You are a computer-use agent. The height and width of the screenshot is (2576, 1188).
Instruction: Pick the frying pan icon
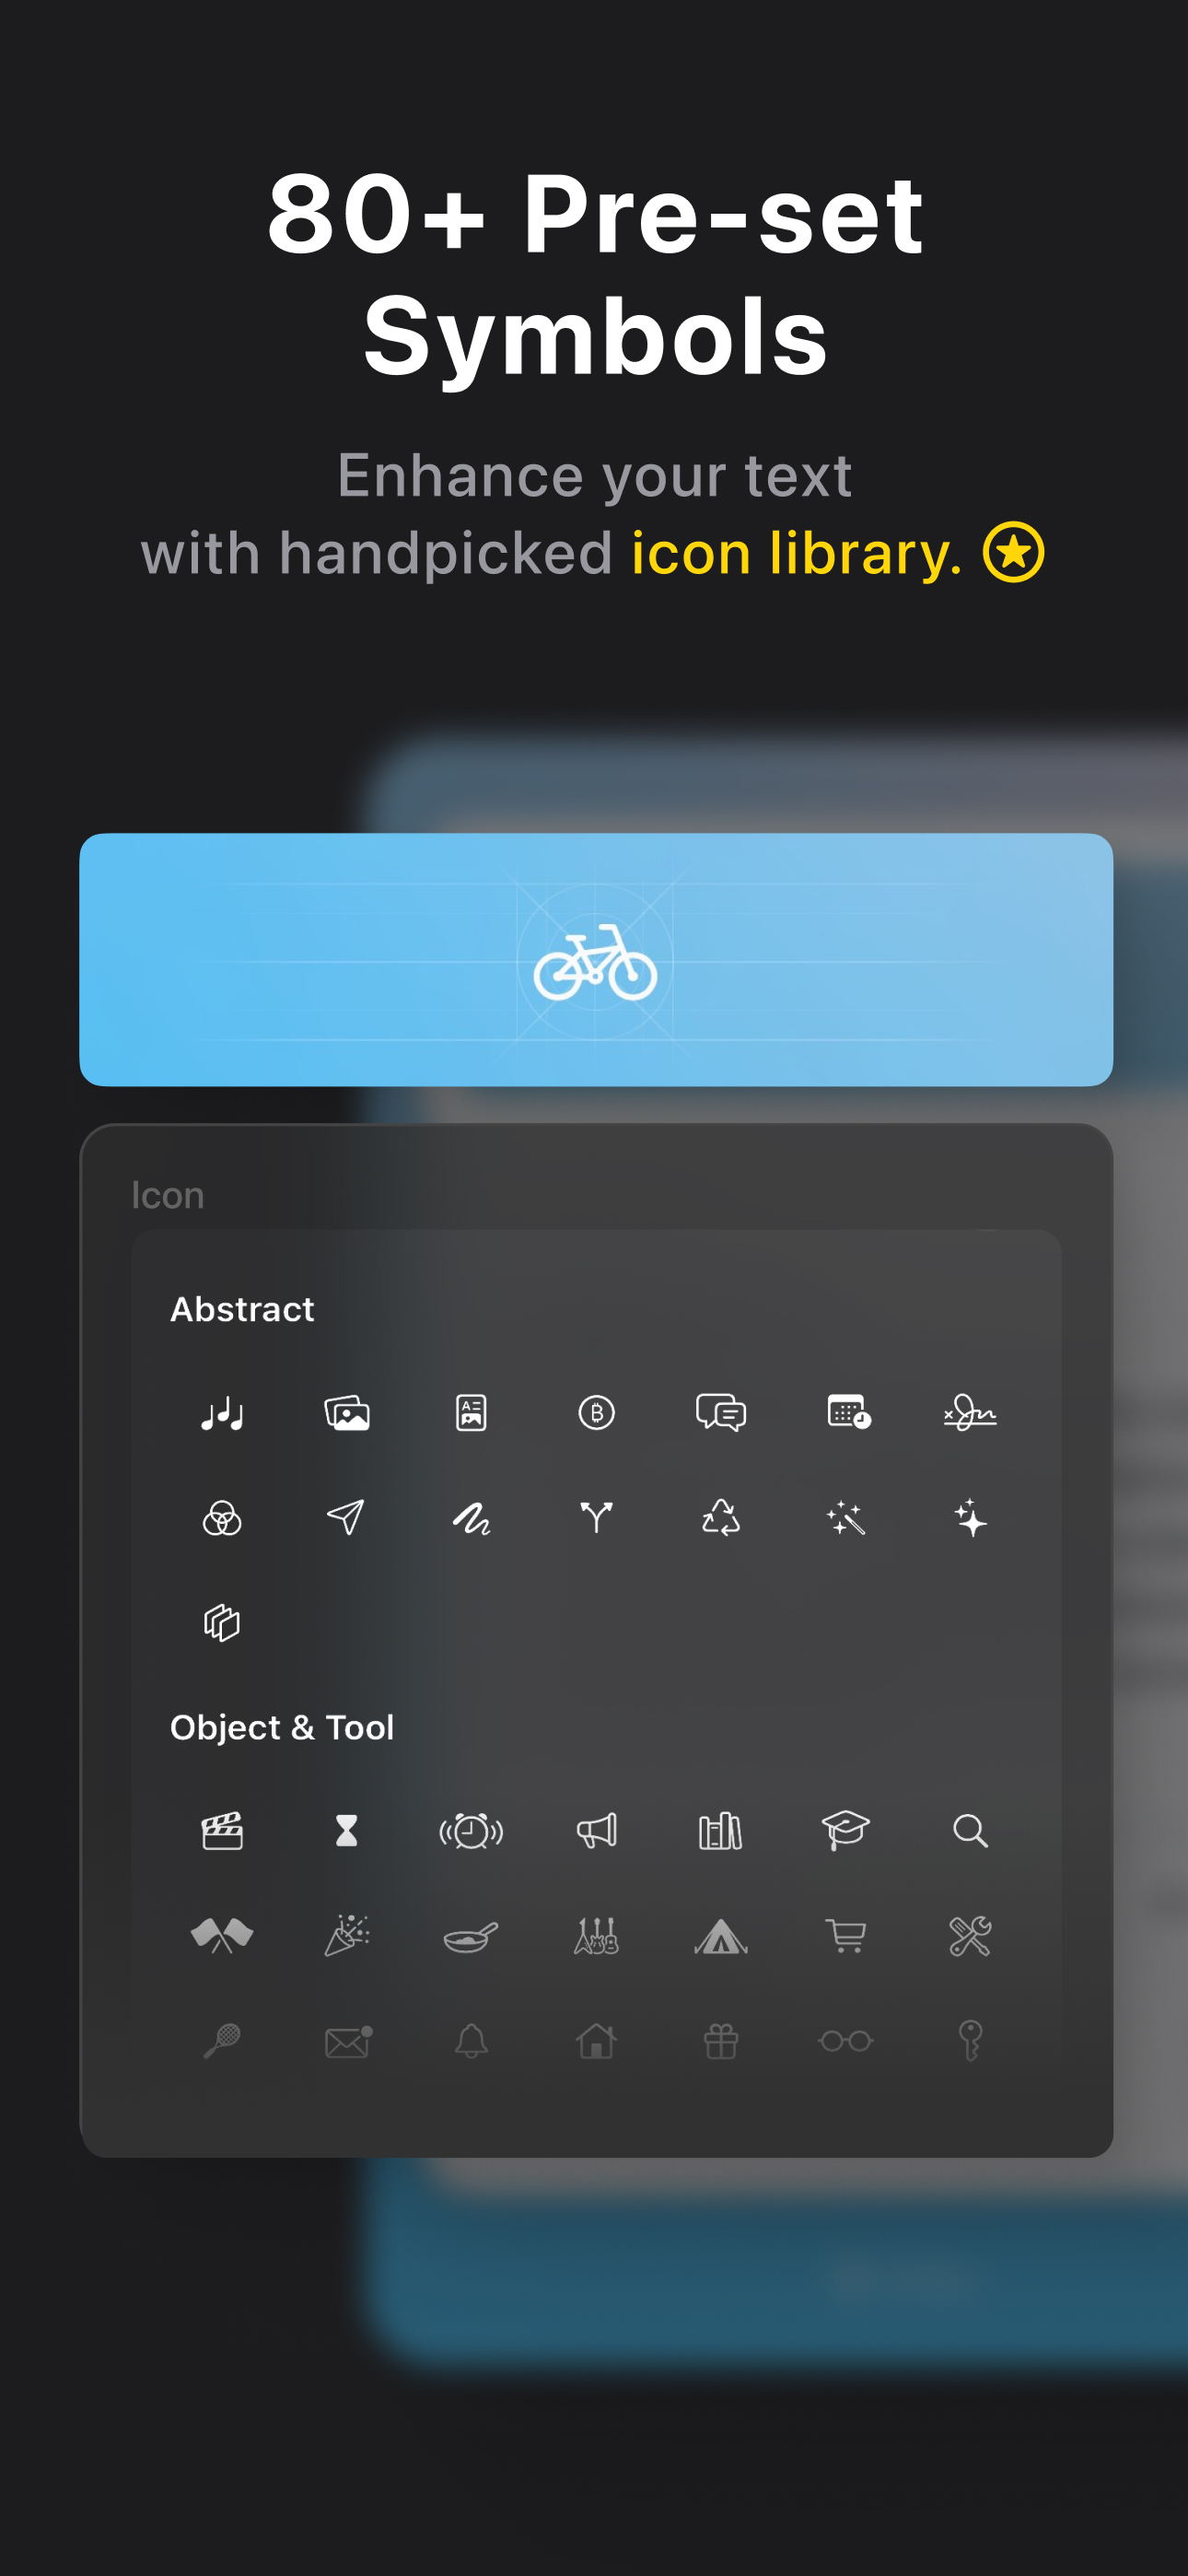tap(471, 1937)
